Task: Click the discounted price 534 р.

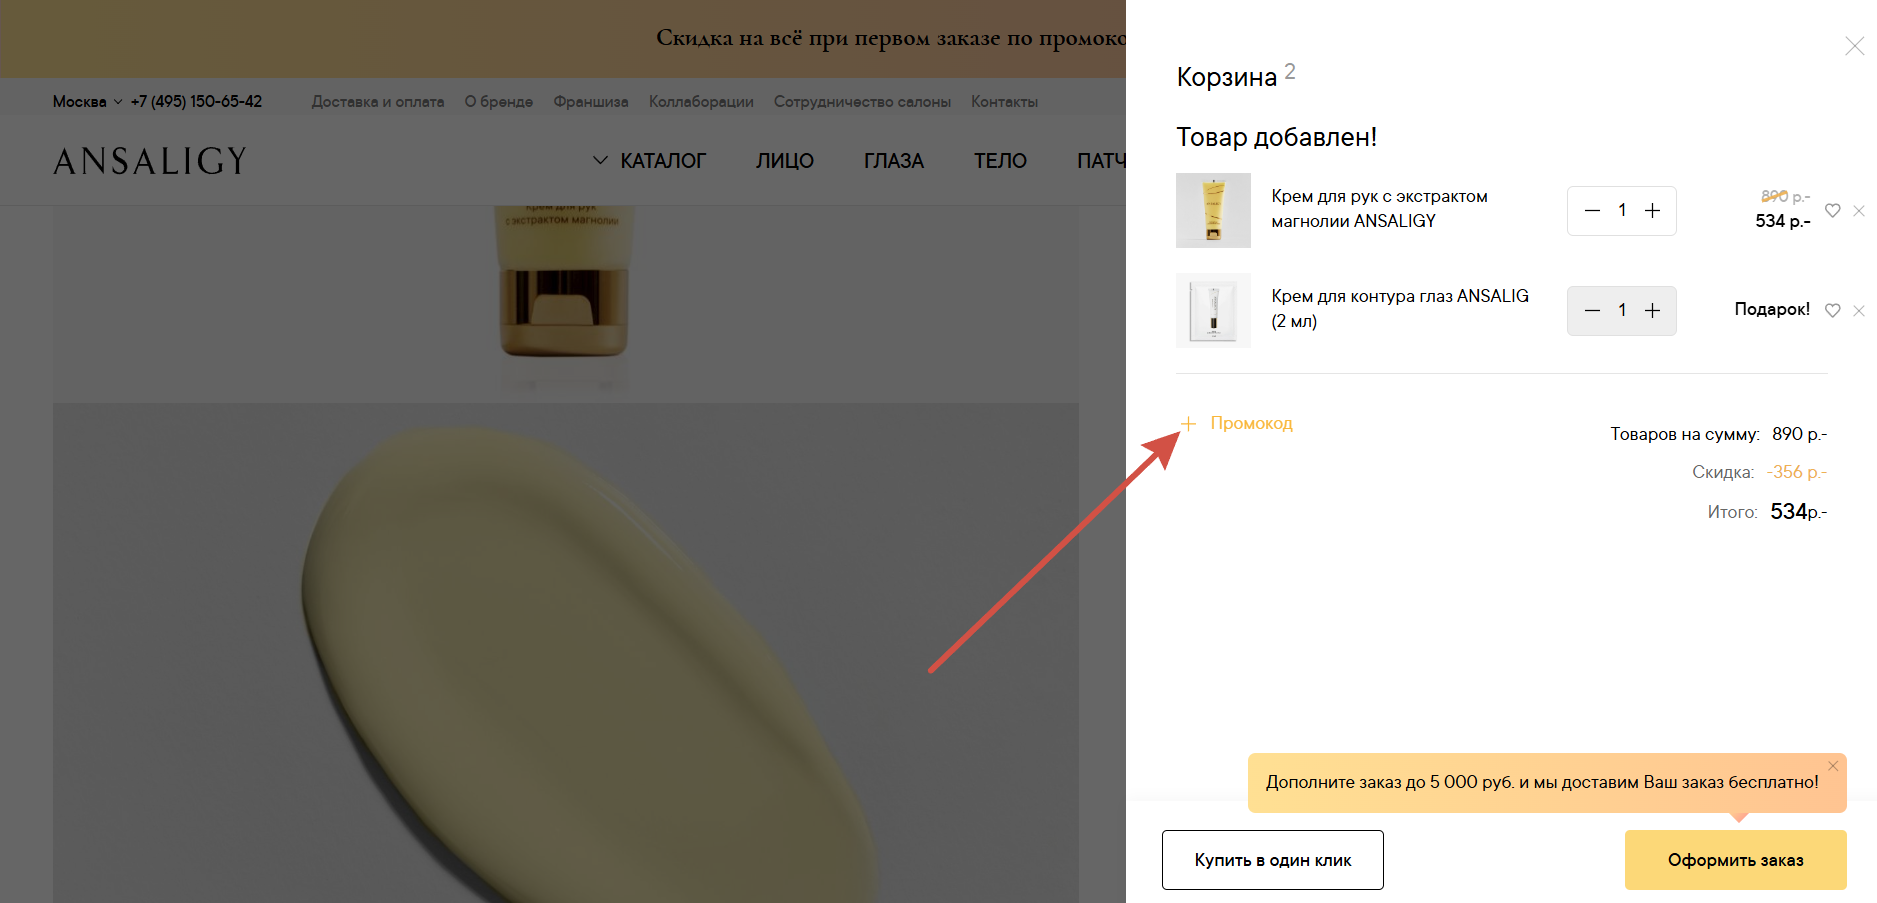Action: [1782, 221]
